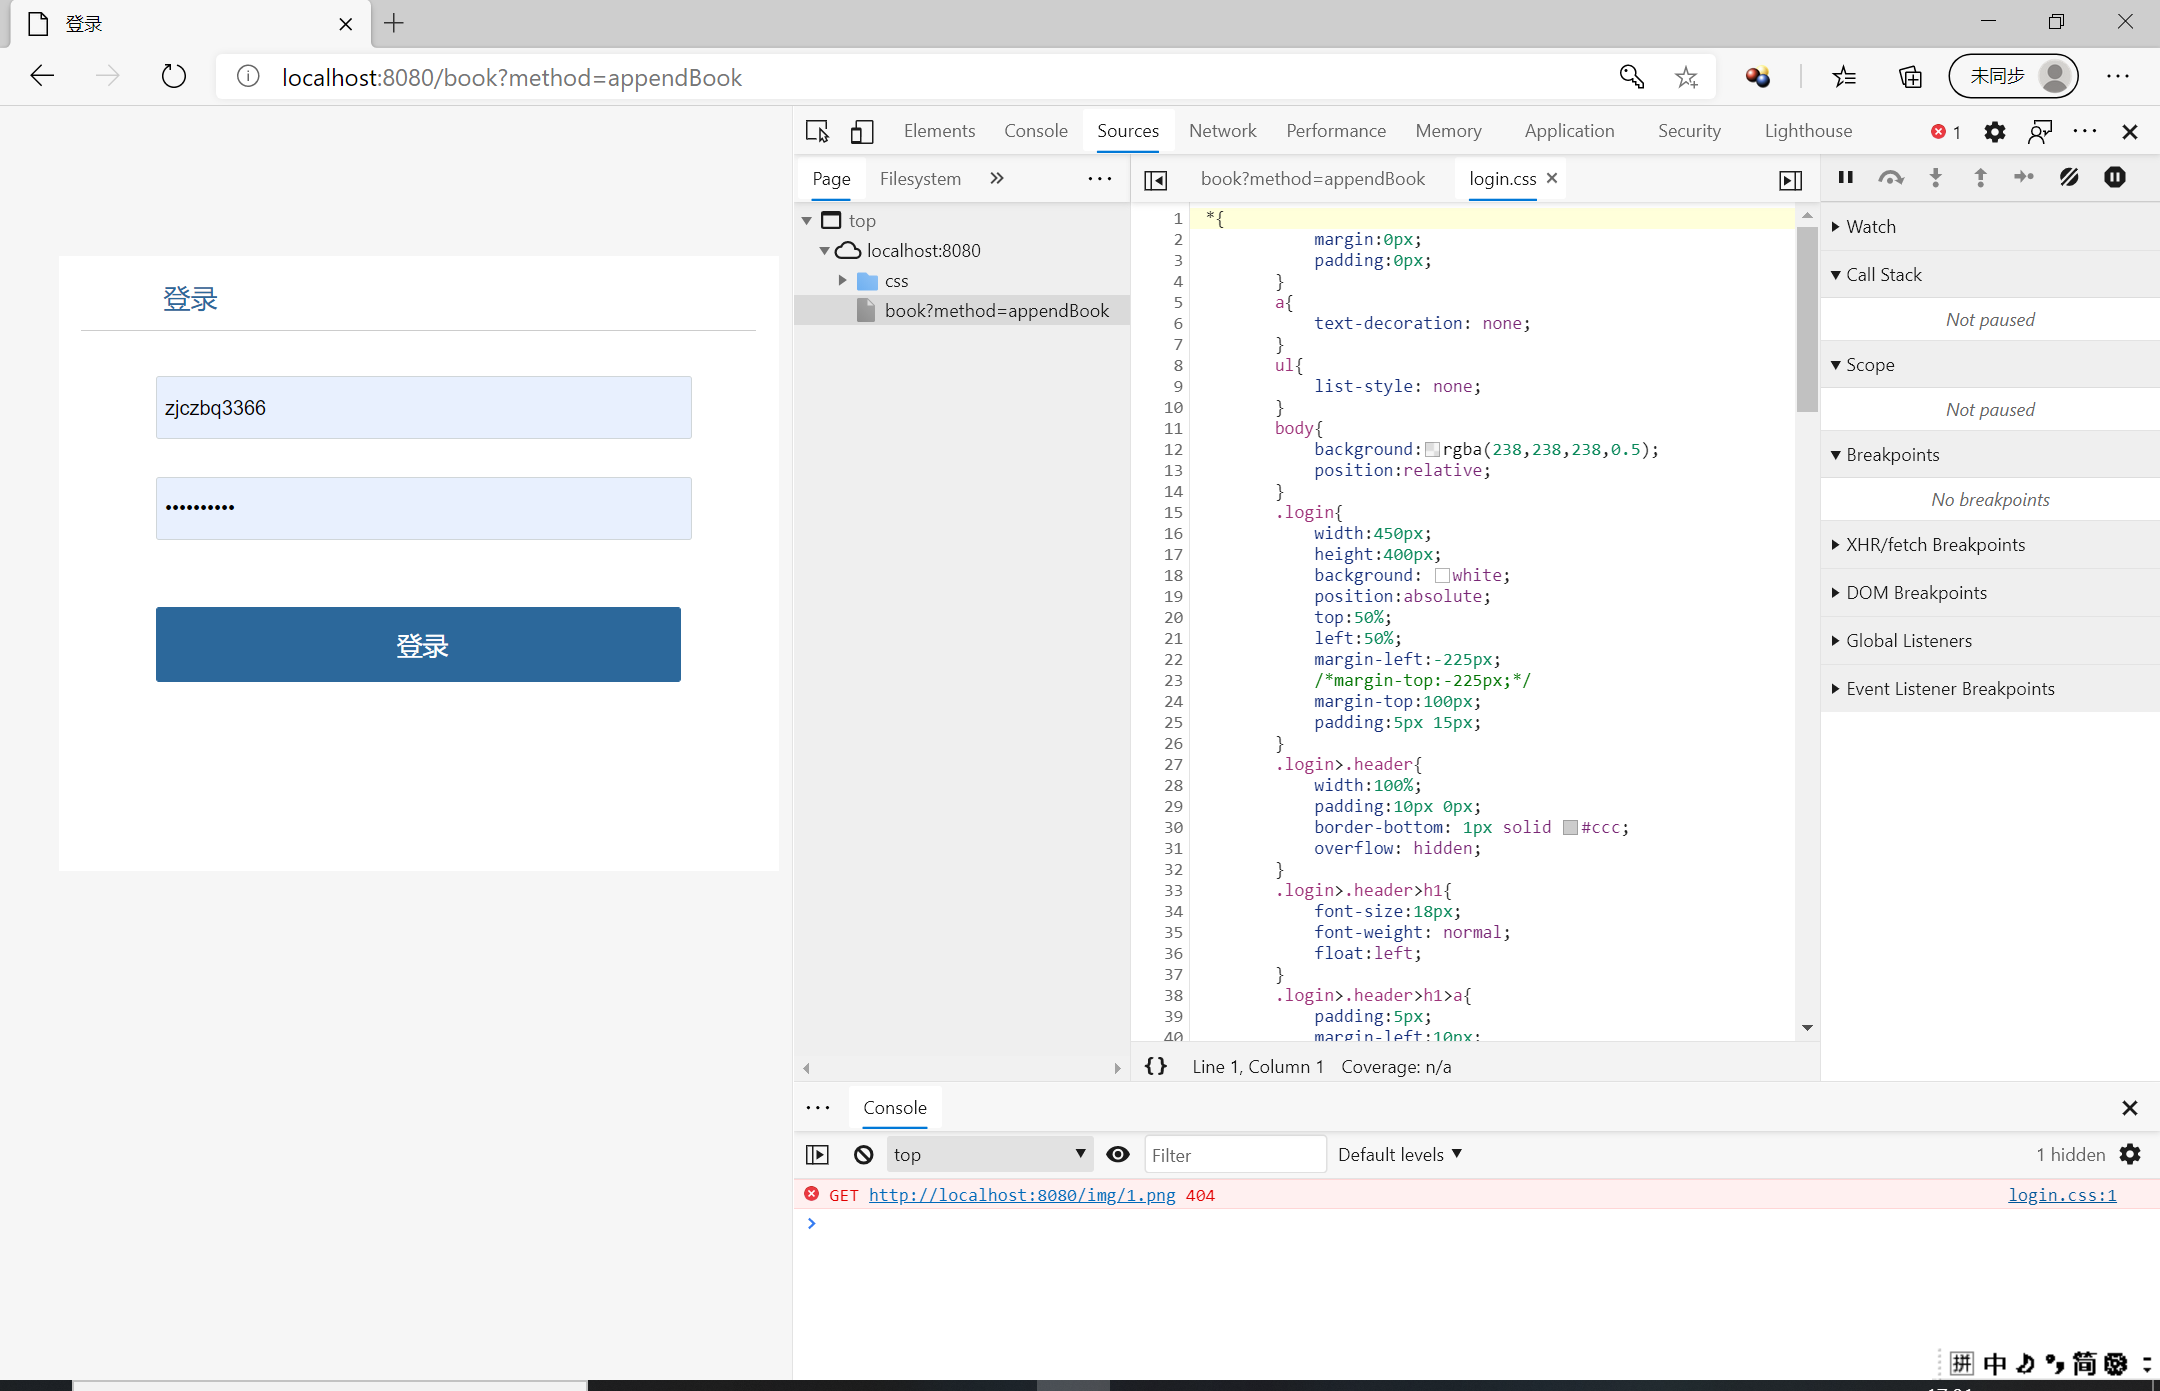Click the #ccc color swatch in code
Image resolution: width=2160 pixels, height=1391 pixels.
coord(1570,828)
